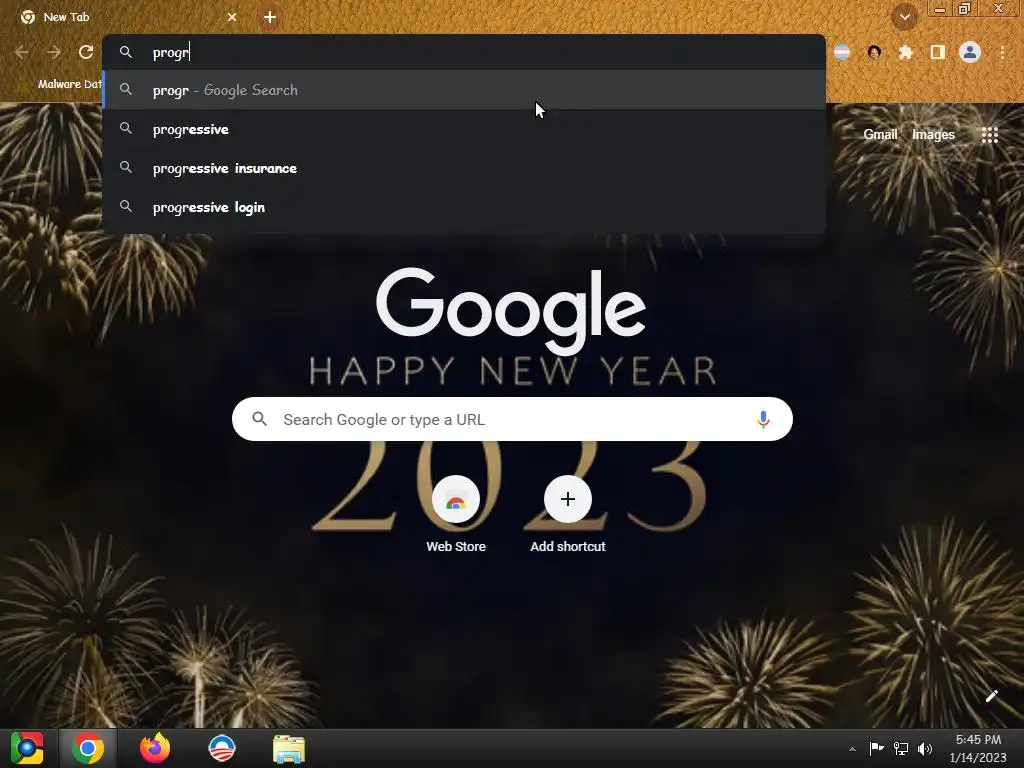Close the New Tab tab
This screenshot has width=1024, height=768.
pyautogui.click(x=232, y=17)
